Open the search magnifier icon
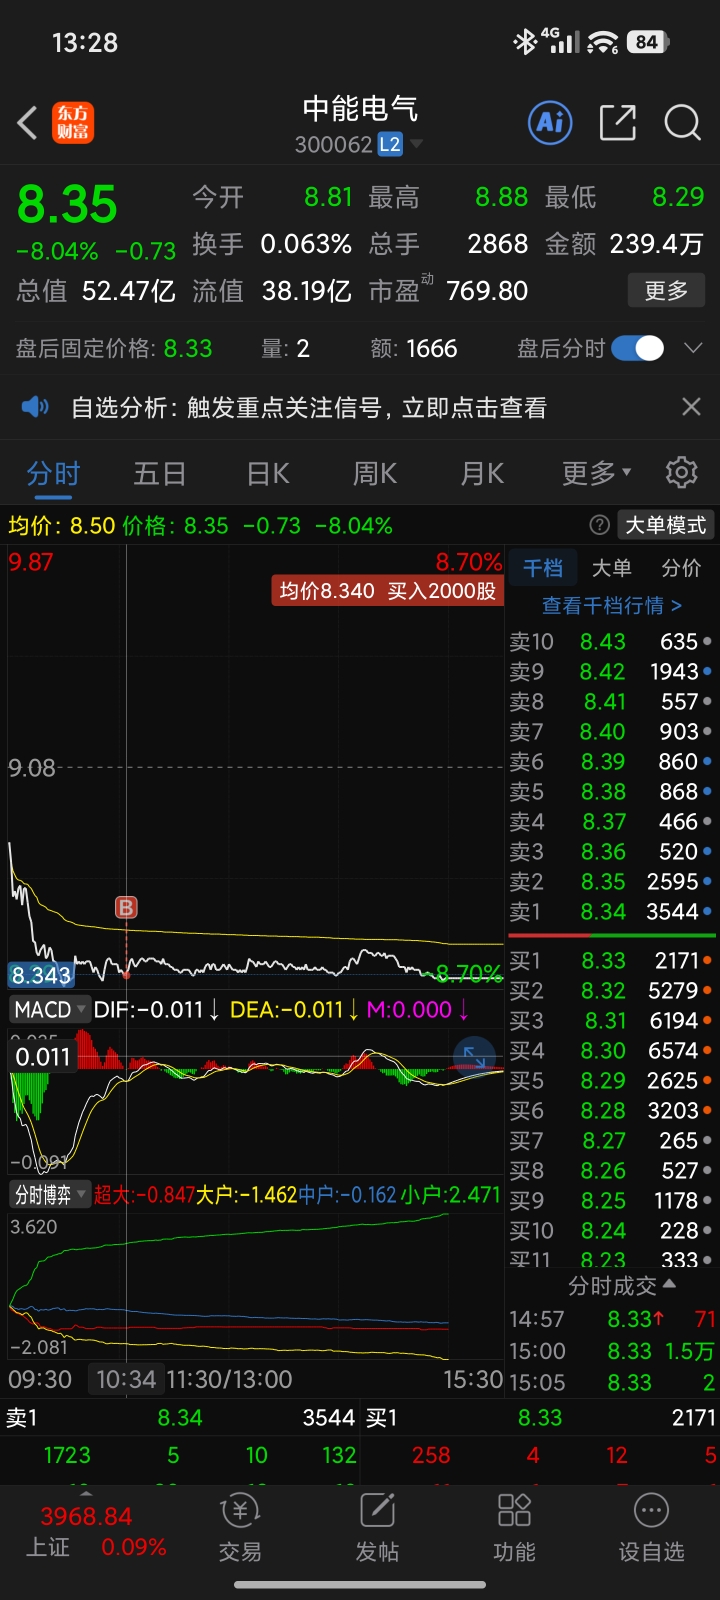Viewport: 720px width, 1600px height. coord(683,122)
